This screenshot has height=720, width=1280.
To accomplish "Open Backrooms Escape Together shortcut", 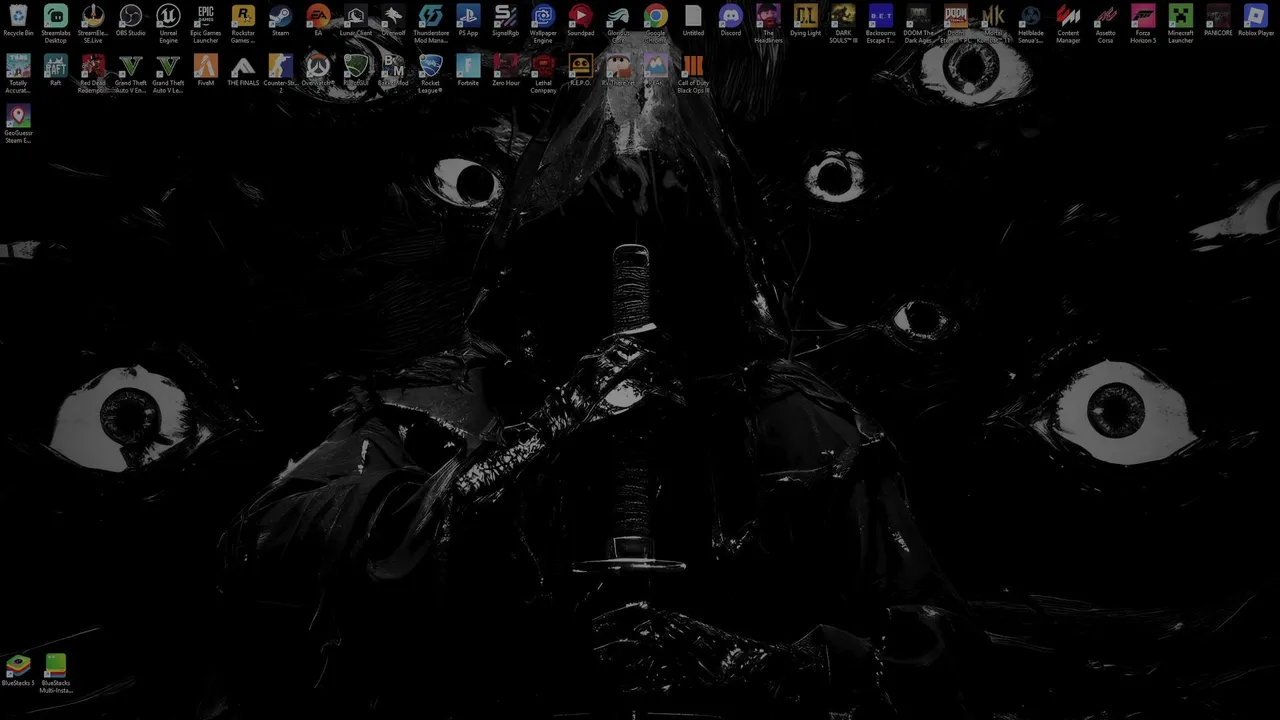I will click(881, 24).
